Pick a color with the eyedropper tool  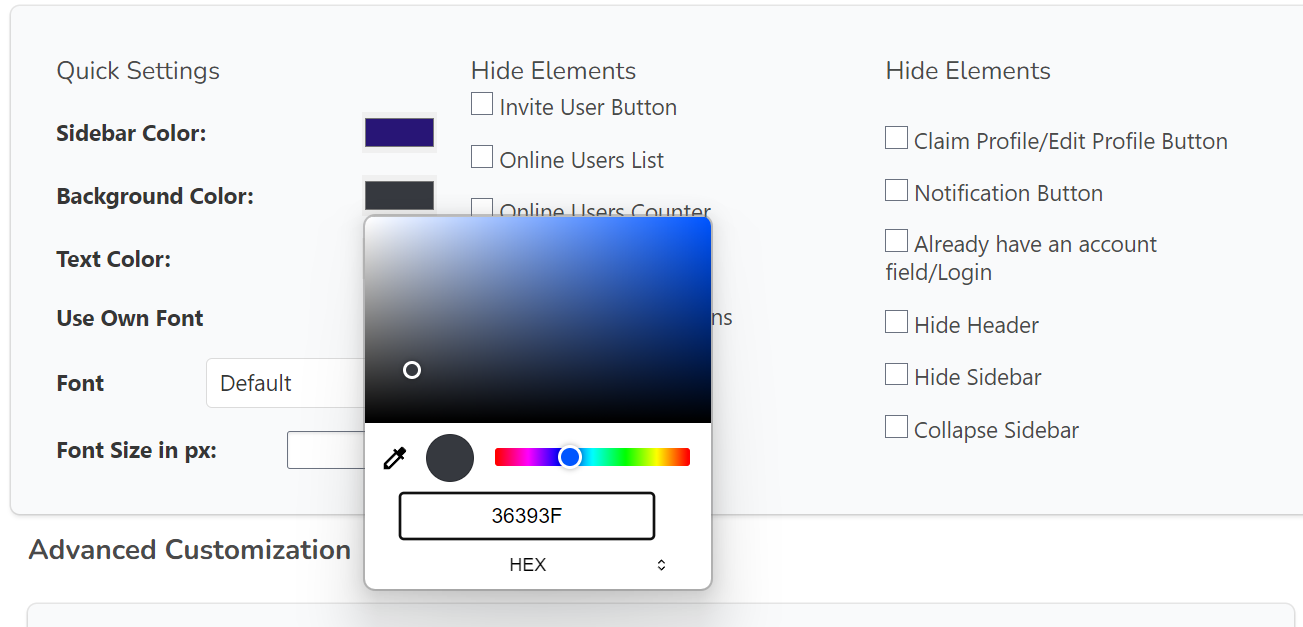pos(395,459)
